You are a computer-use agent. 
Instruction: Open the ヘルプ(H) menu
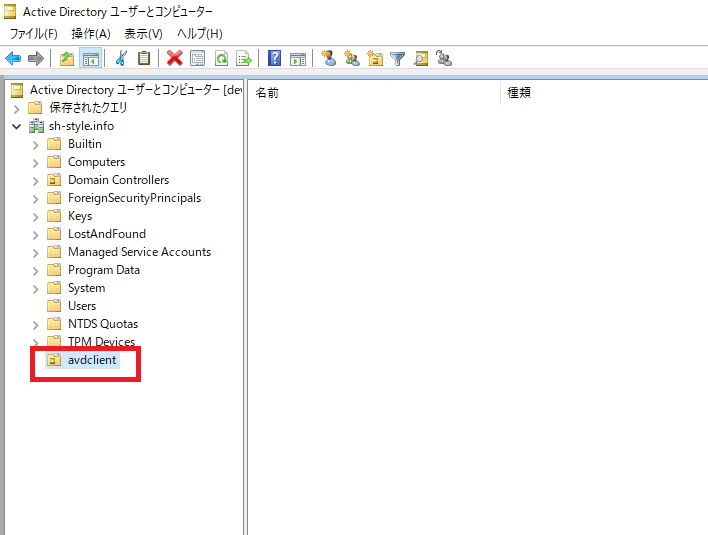click(200, 34)
